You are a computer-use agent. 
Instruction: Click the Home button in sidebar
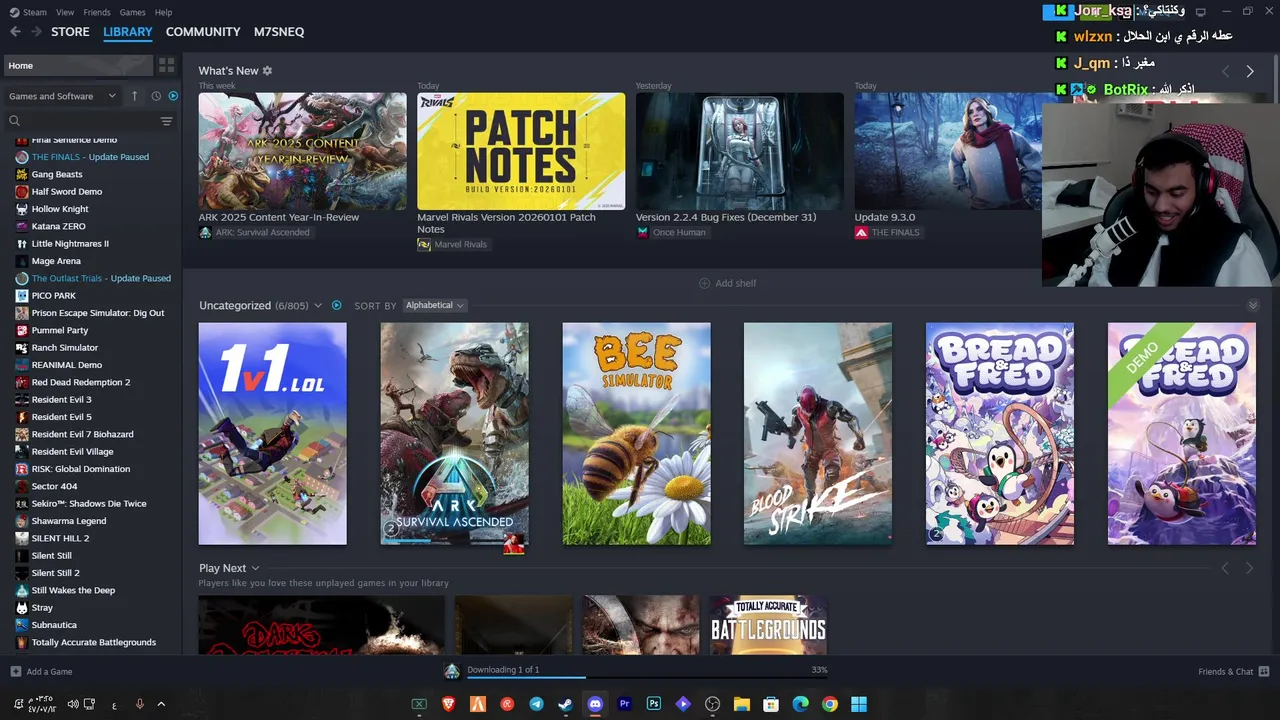point(78,65)
